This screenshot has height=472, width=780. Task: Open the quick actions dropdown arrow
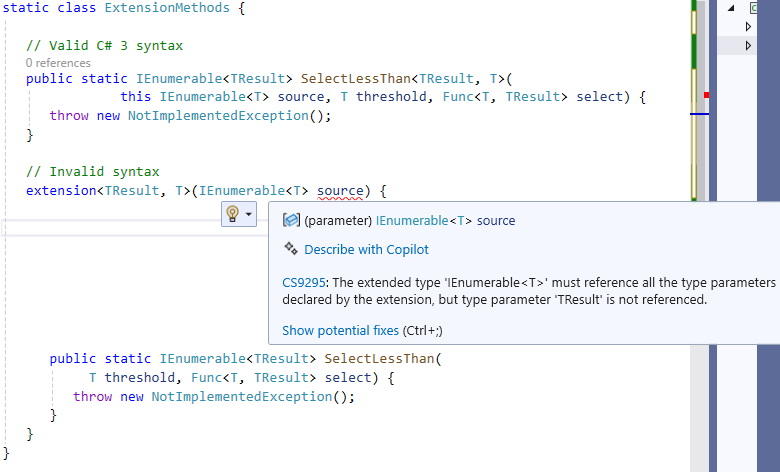(x=248, y=214)
